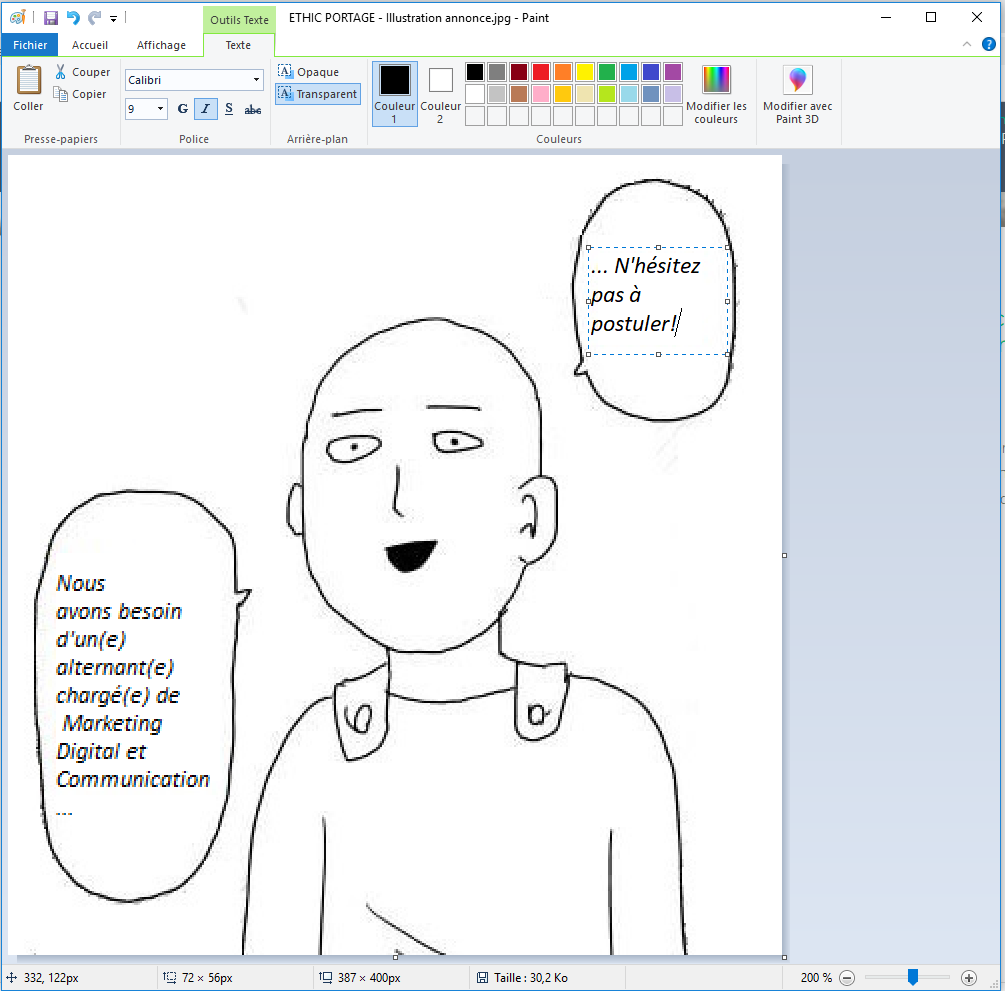This screenshot has height=991, width=1005.
Task: Select Couleur 2 background color
Action: (x=440, y=94)
